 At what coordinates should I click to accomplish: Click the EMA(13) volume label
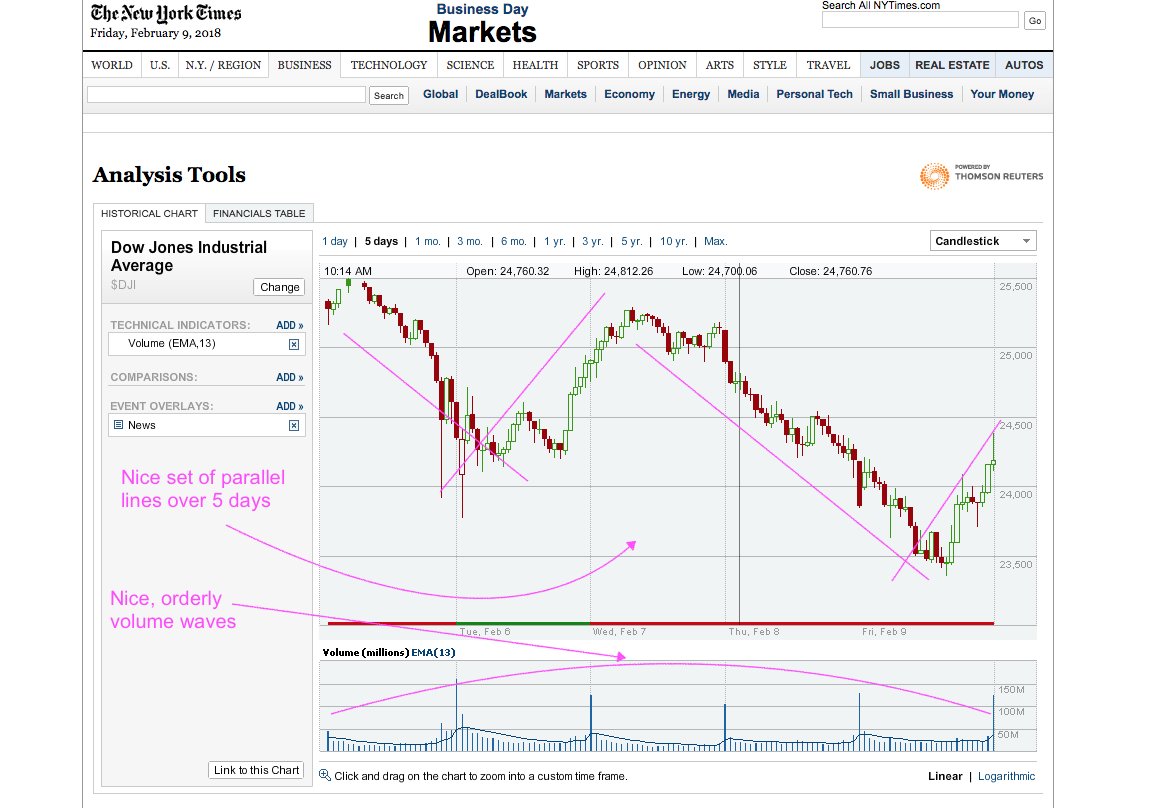point(433,653)
